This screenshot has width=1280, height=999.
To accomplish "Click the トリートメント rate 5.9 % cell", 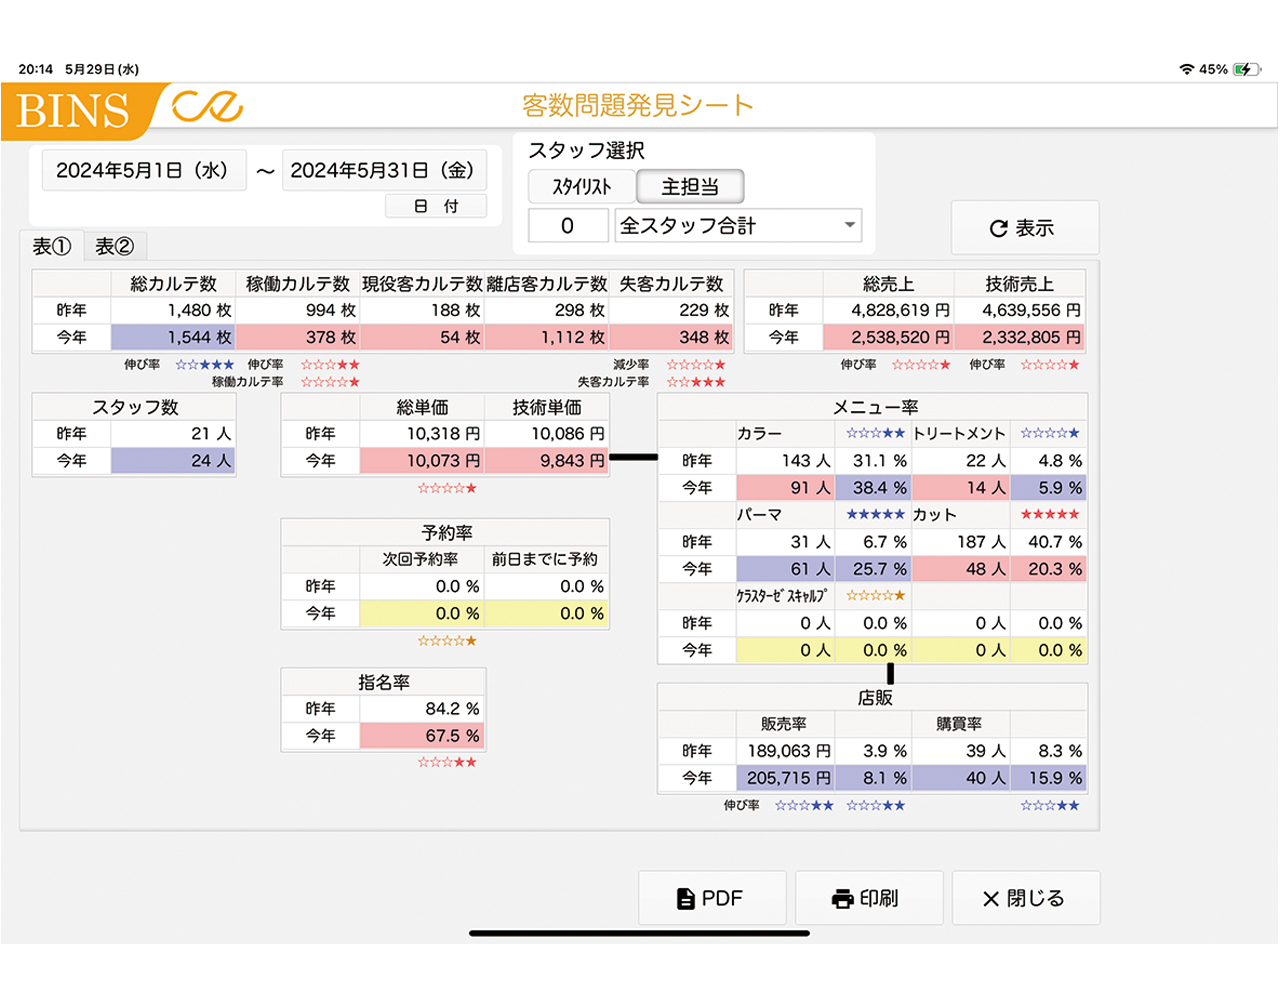I will pos(1049,488).
